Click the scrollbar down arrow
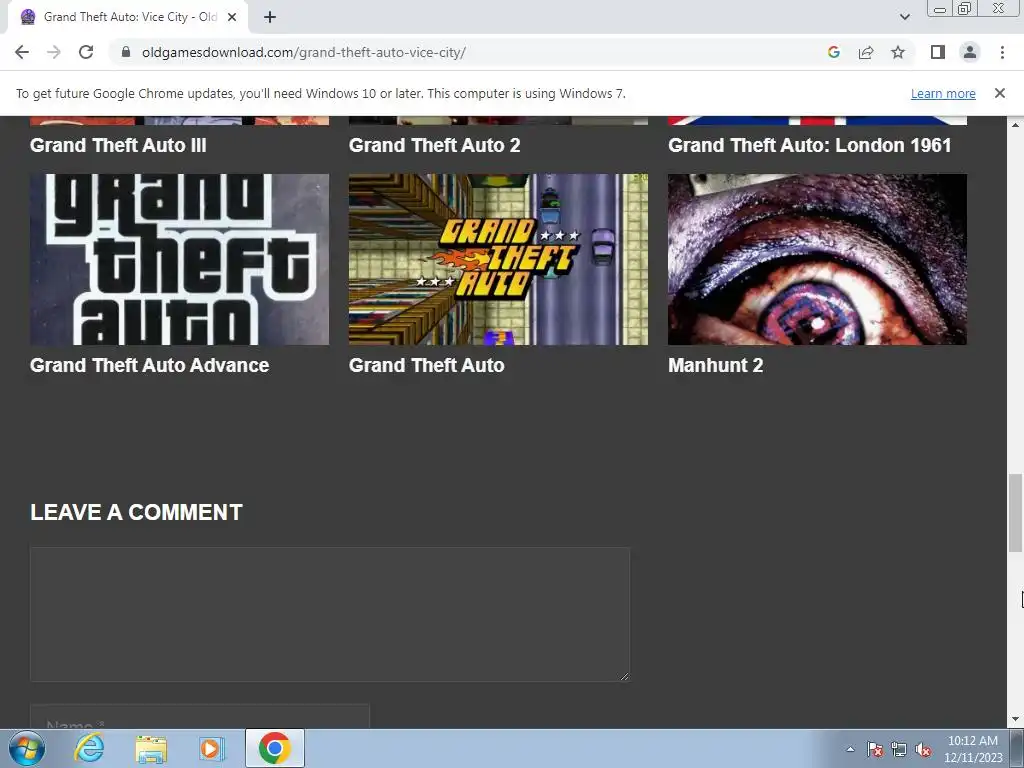 (x=1015, y=720)
